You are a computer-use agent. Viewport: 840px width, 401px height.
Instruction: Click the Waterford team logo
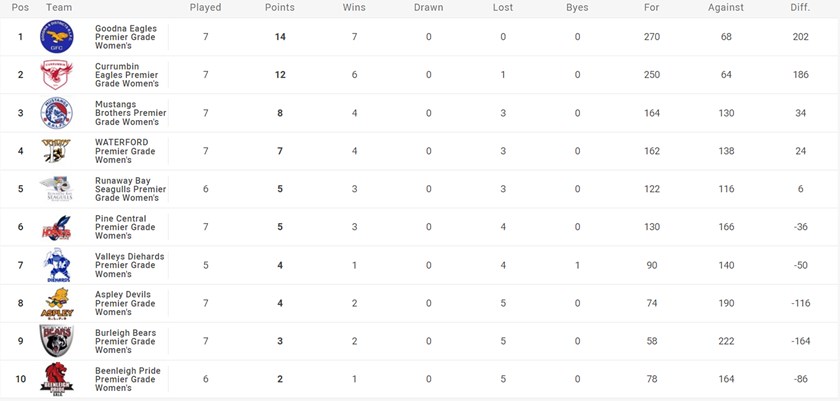point(56,151)
